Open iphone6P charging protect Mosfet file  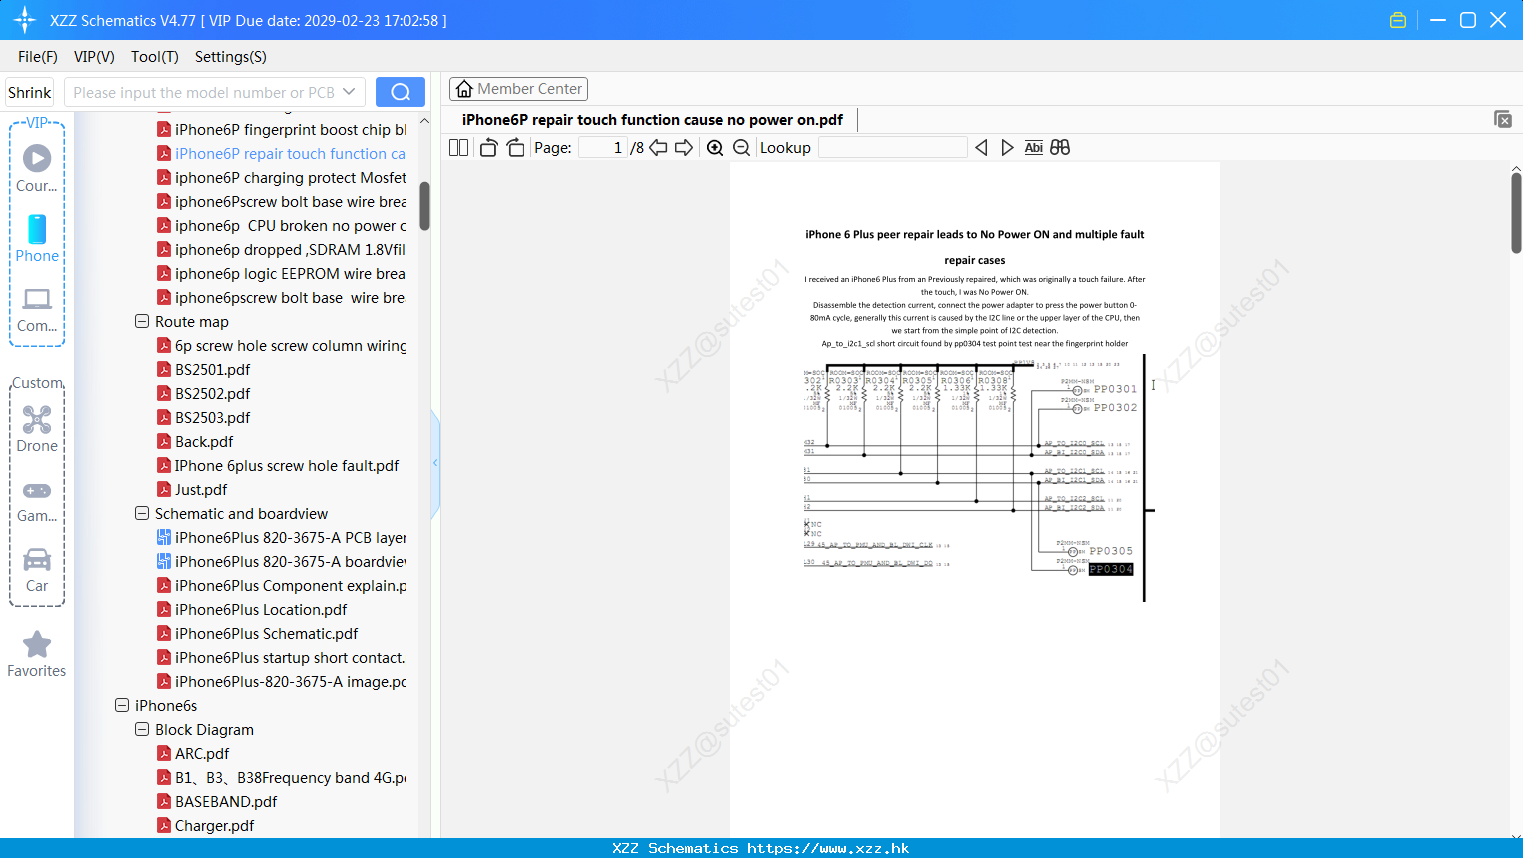pyautogui.click(x=281, y=177)
